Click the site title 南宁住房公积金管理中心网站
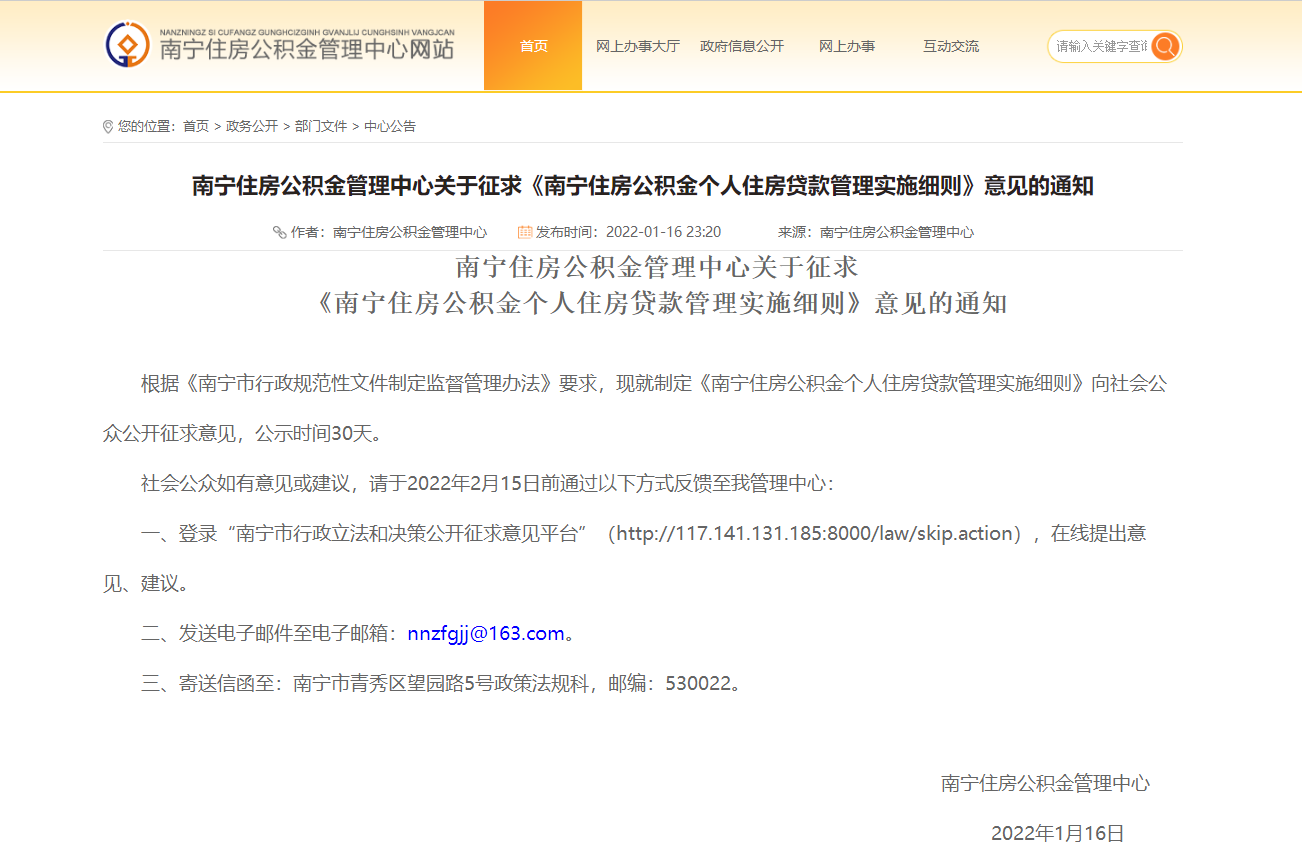1302x866 pixels. pyautogui.click(x=306, y=48)
